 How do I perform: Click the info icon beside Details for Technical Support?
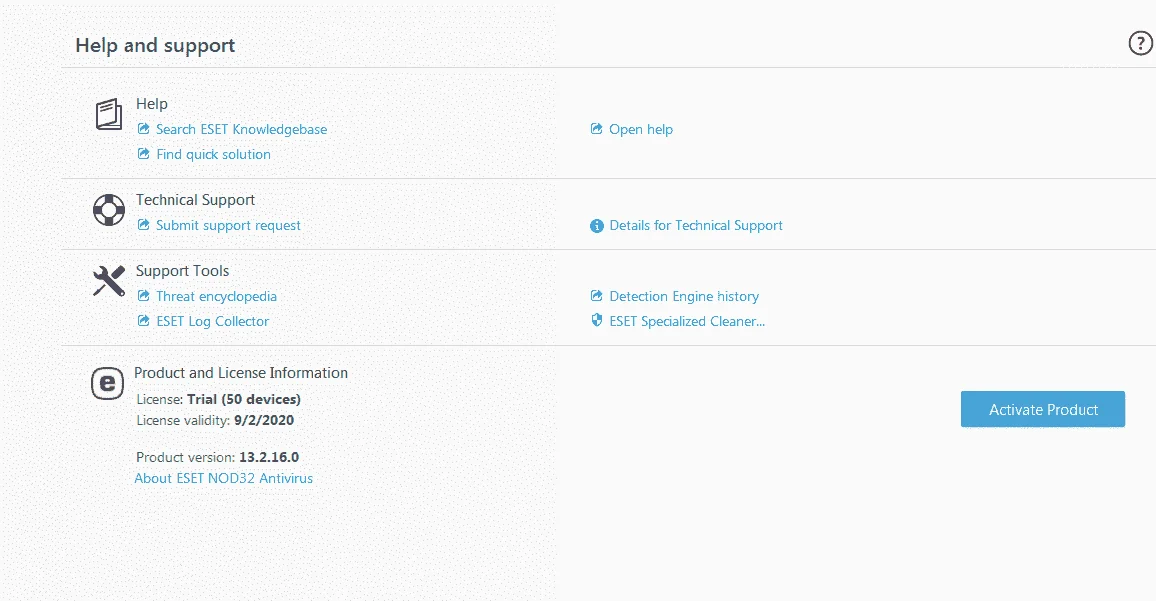pyautogui.click(x=596, y=226)
